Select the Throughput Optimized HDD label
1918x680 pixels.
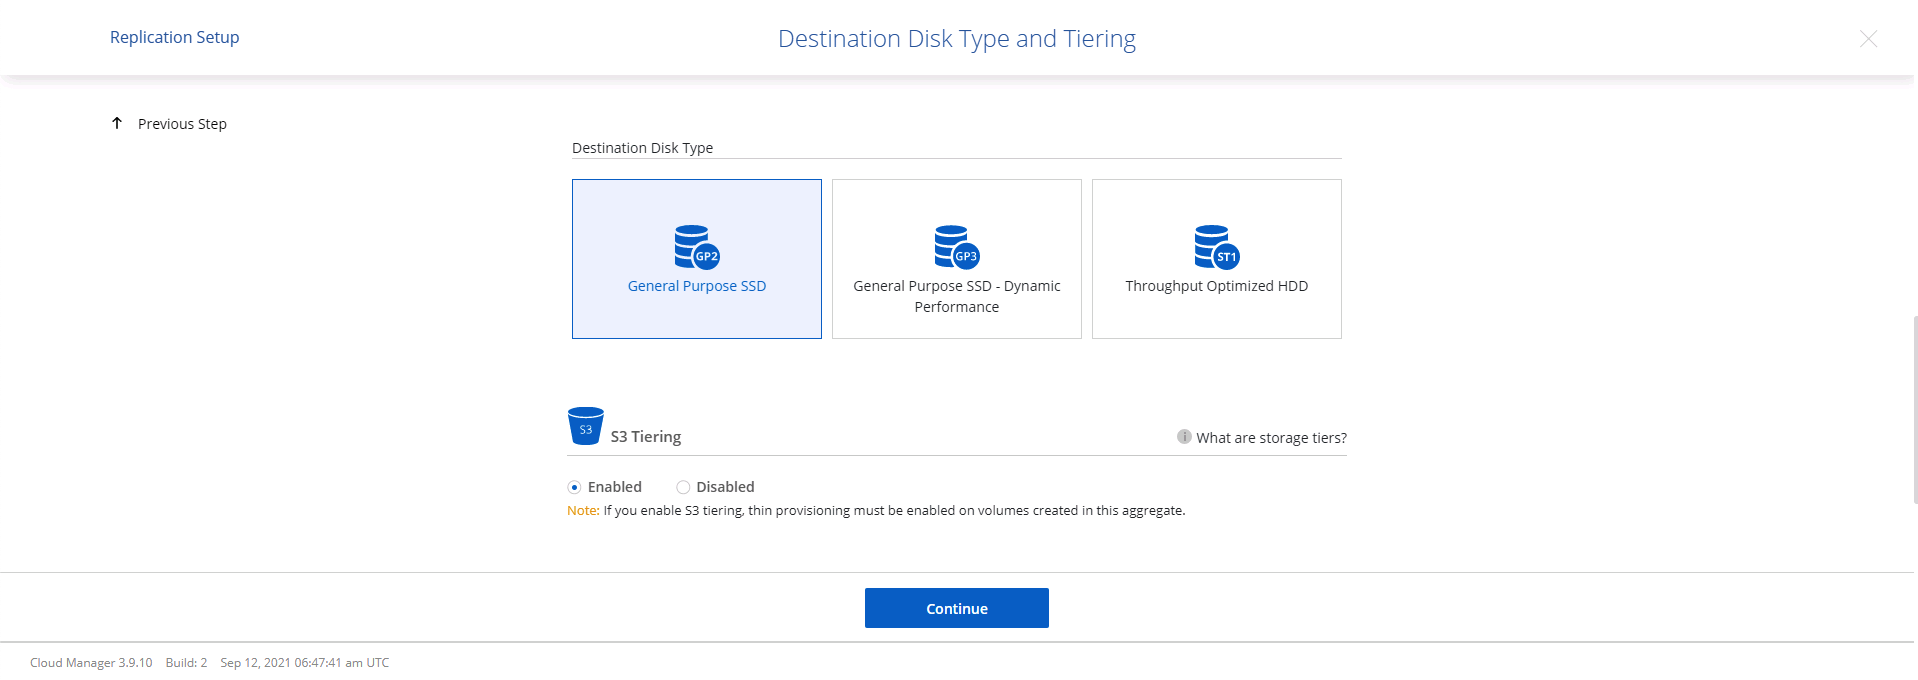point(1216,286)
